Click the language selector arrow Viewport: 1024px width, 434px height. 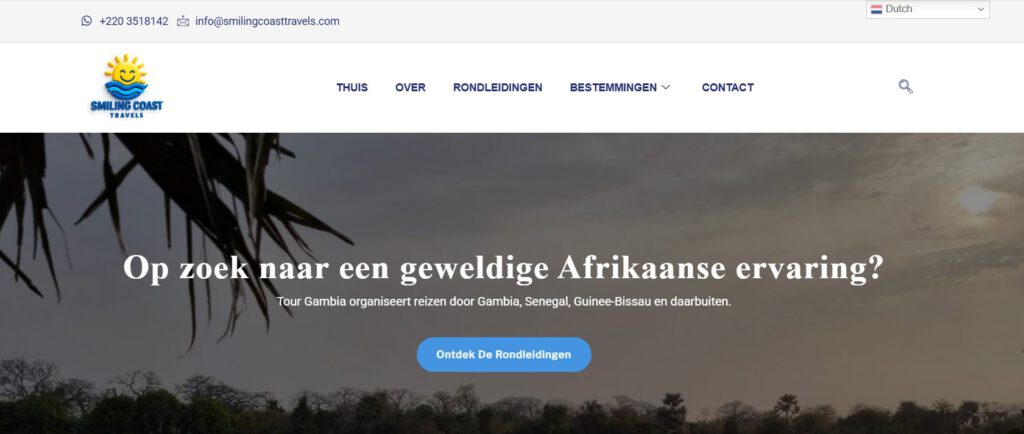pos(980,9)
